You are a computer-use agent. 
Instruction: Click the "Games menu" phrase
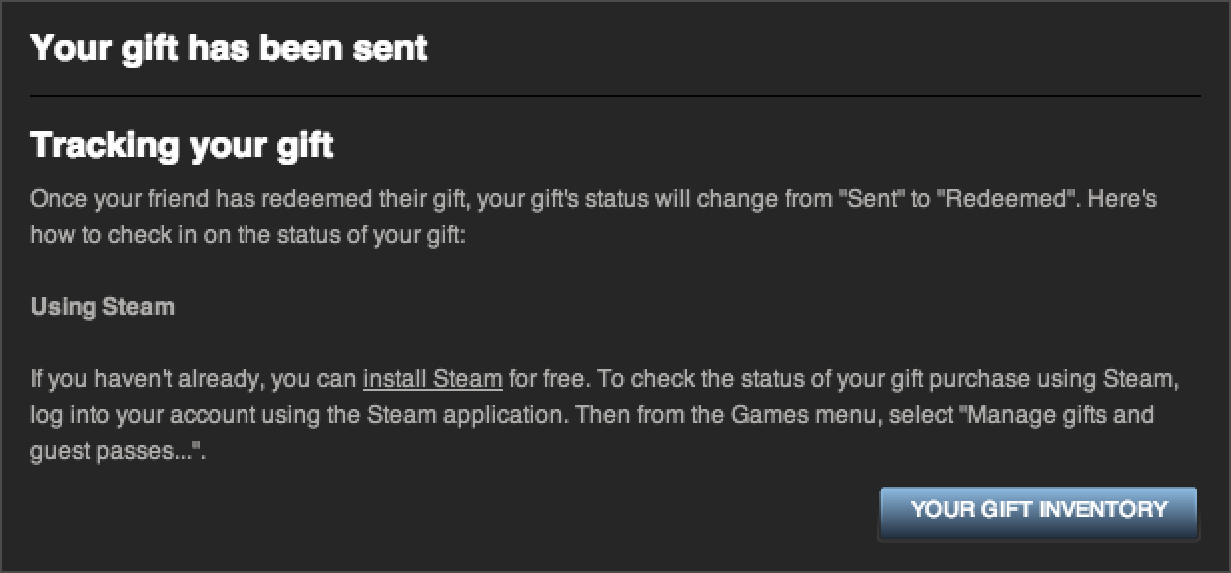811,414
